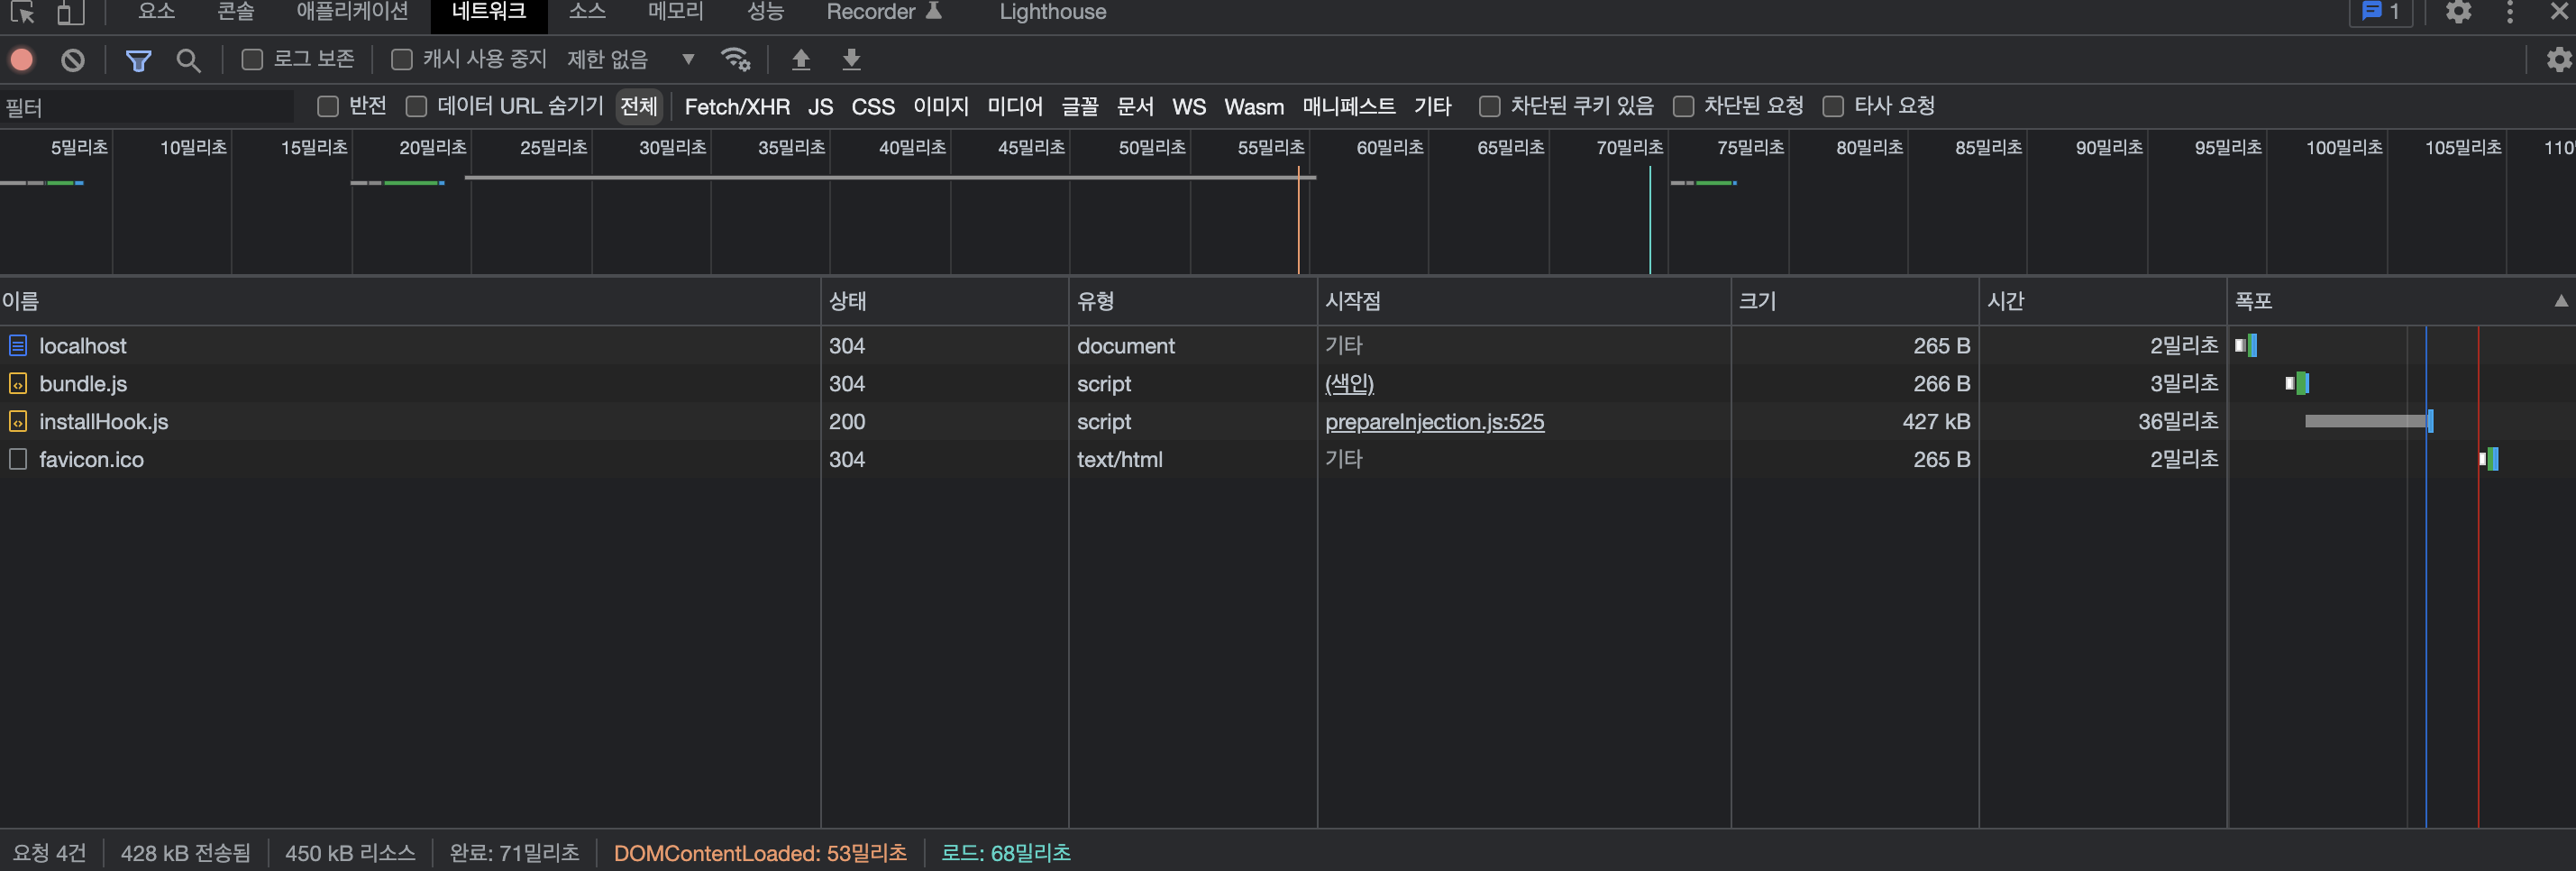Import HAR file
Viewport: 2576px width, 871px height.
coord(800,60)
